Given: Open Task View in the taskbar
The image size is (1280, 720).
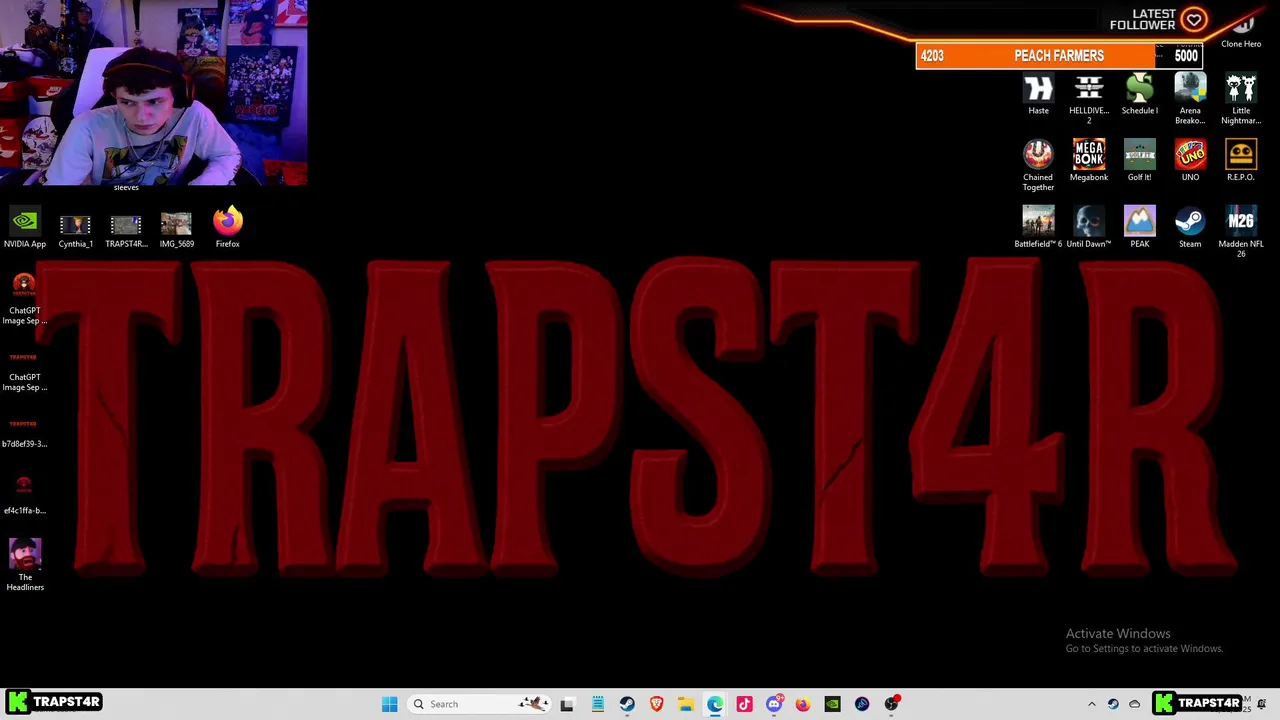Looking at the screenshot, I should click(x=567, y=704).
